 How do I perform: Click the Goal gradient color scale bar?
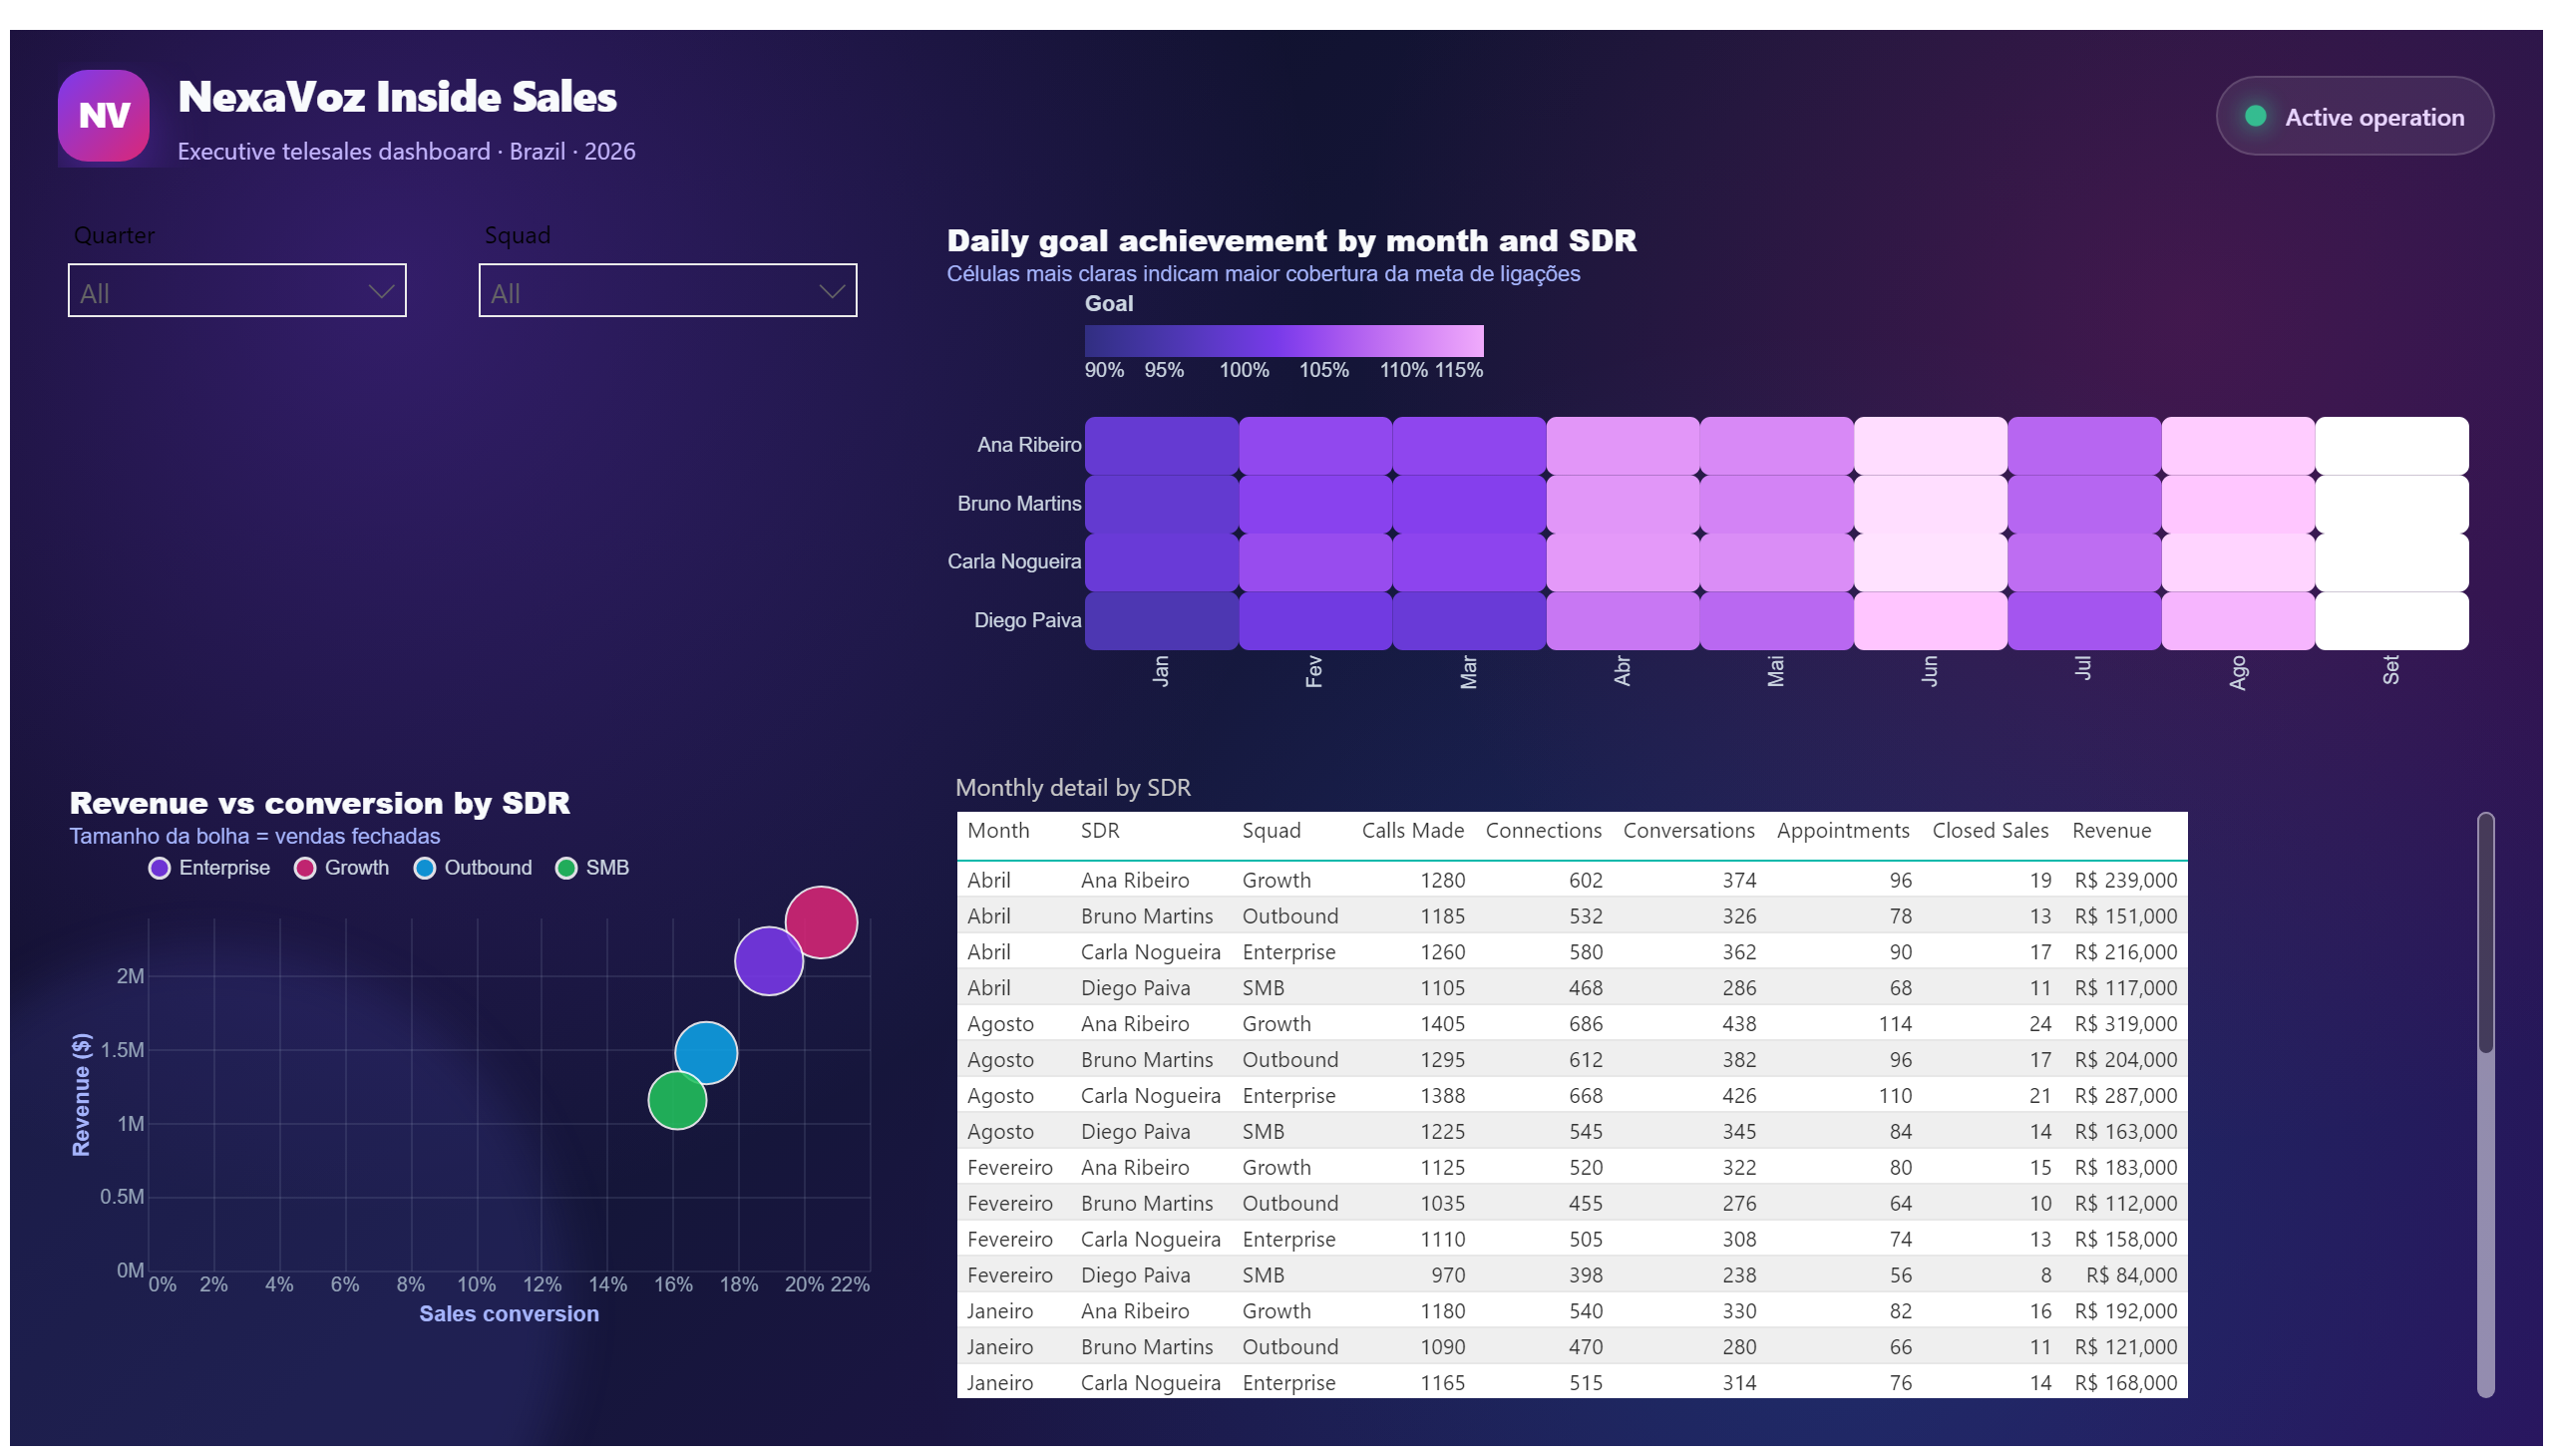pyautogui.click(x=1284, y=341)
